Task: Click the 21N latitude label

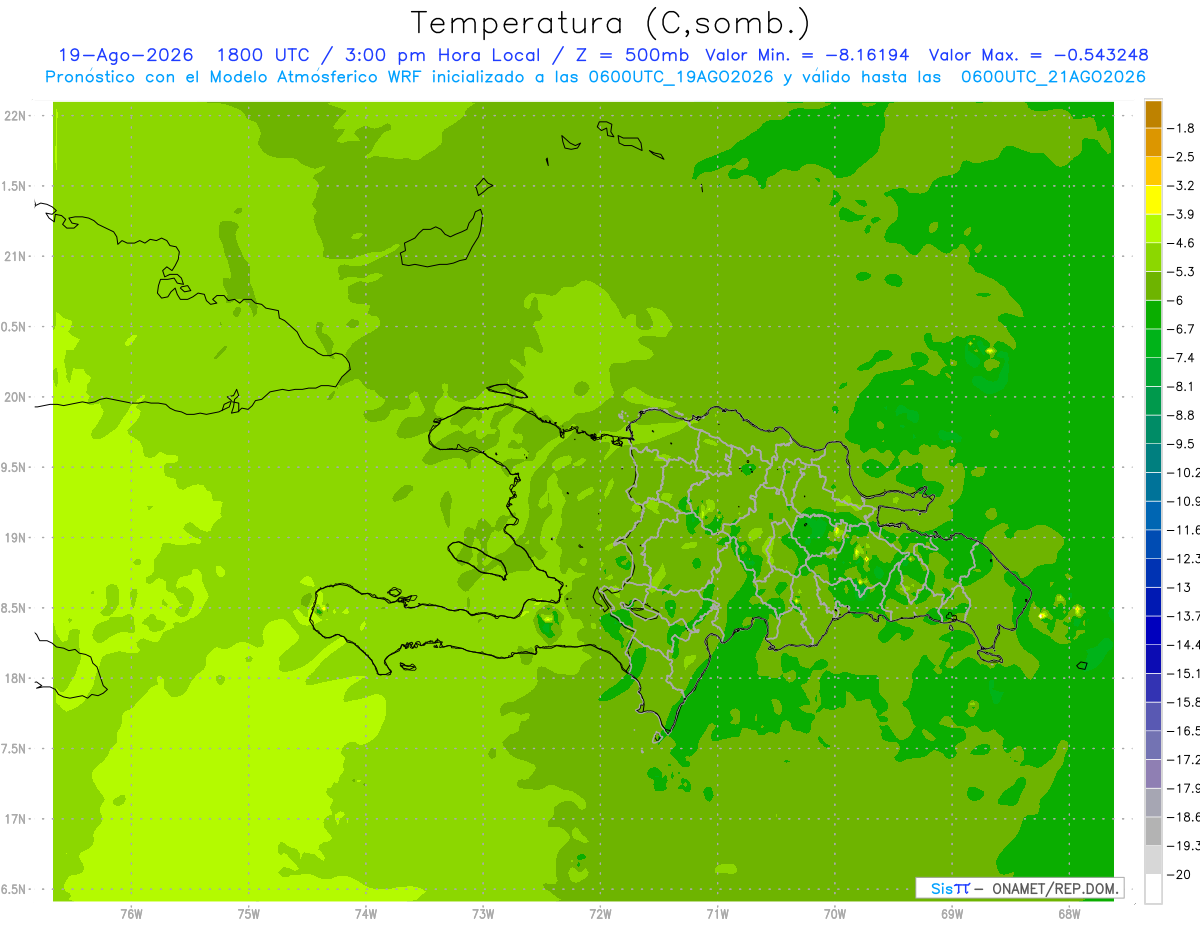Action: click(15, 256)
